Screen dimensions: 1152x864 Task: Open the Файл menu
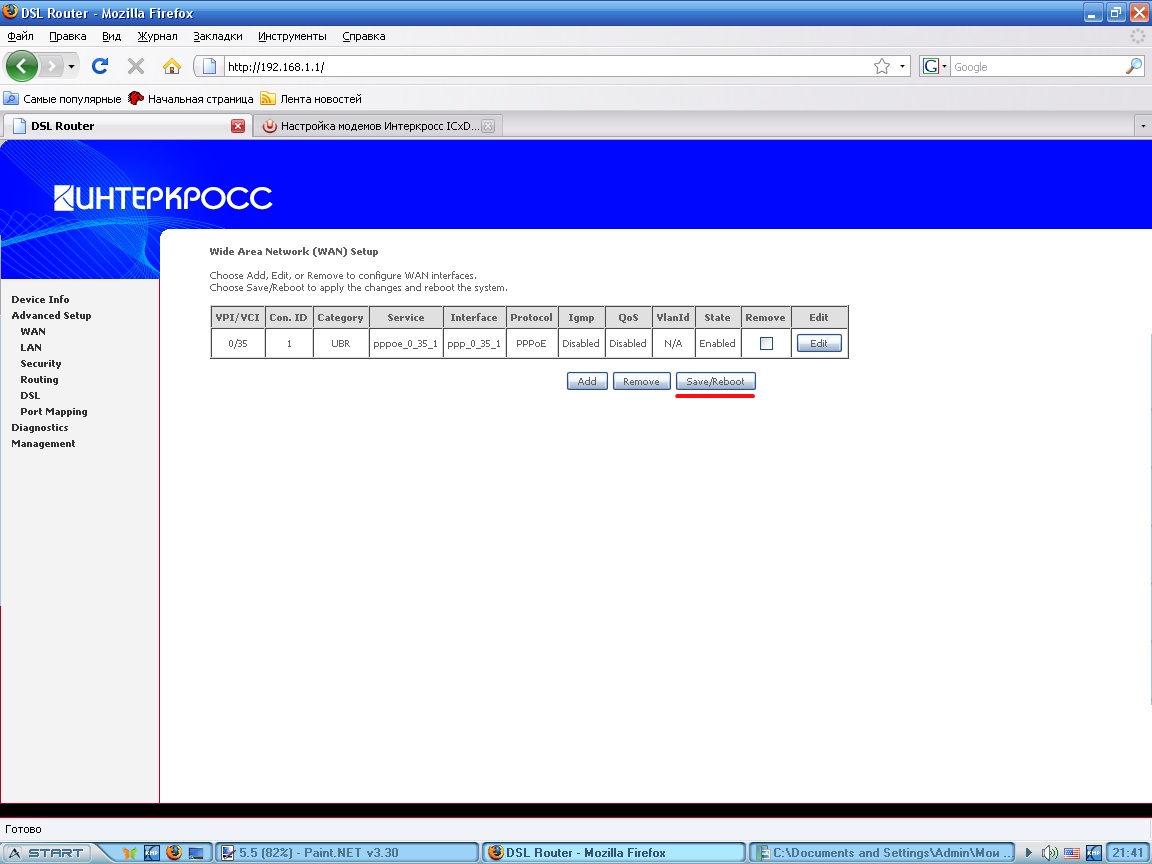point(21,36)
